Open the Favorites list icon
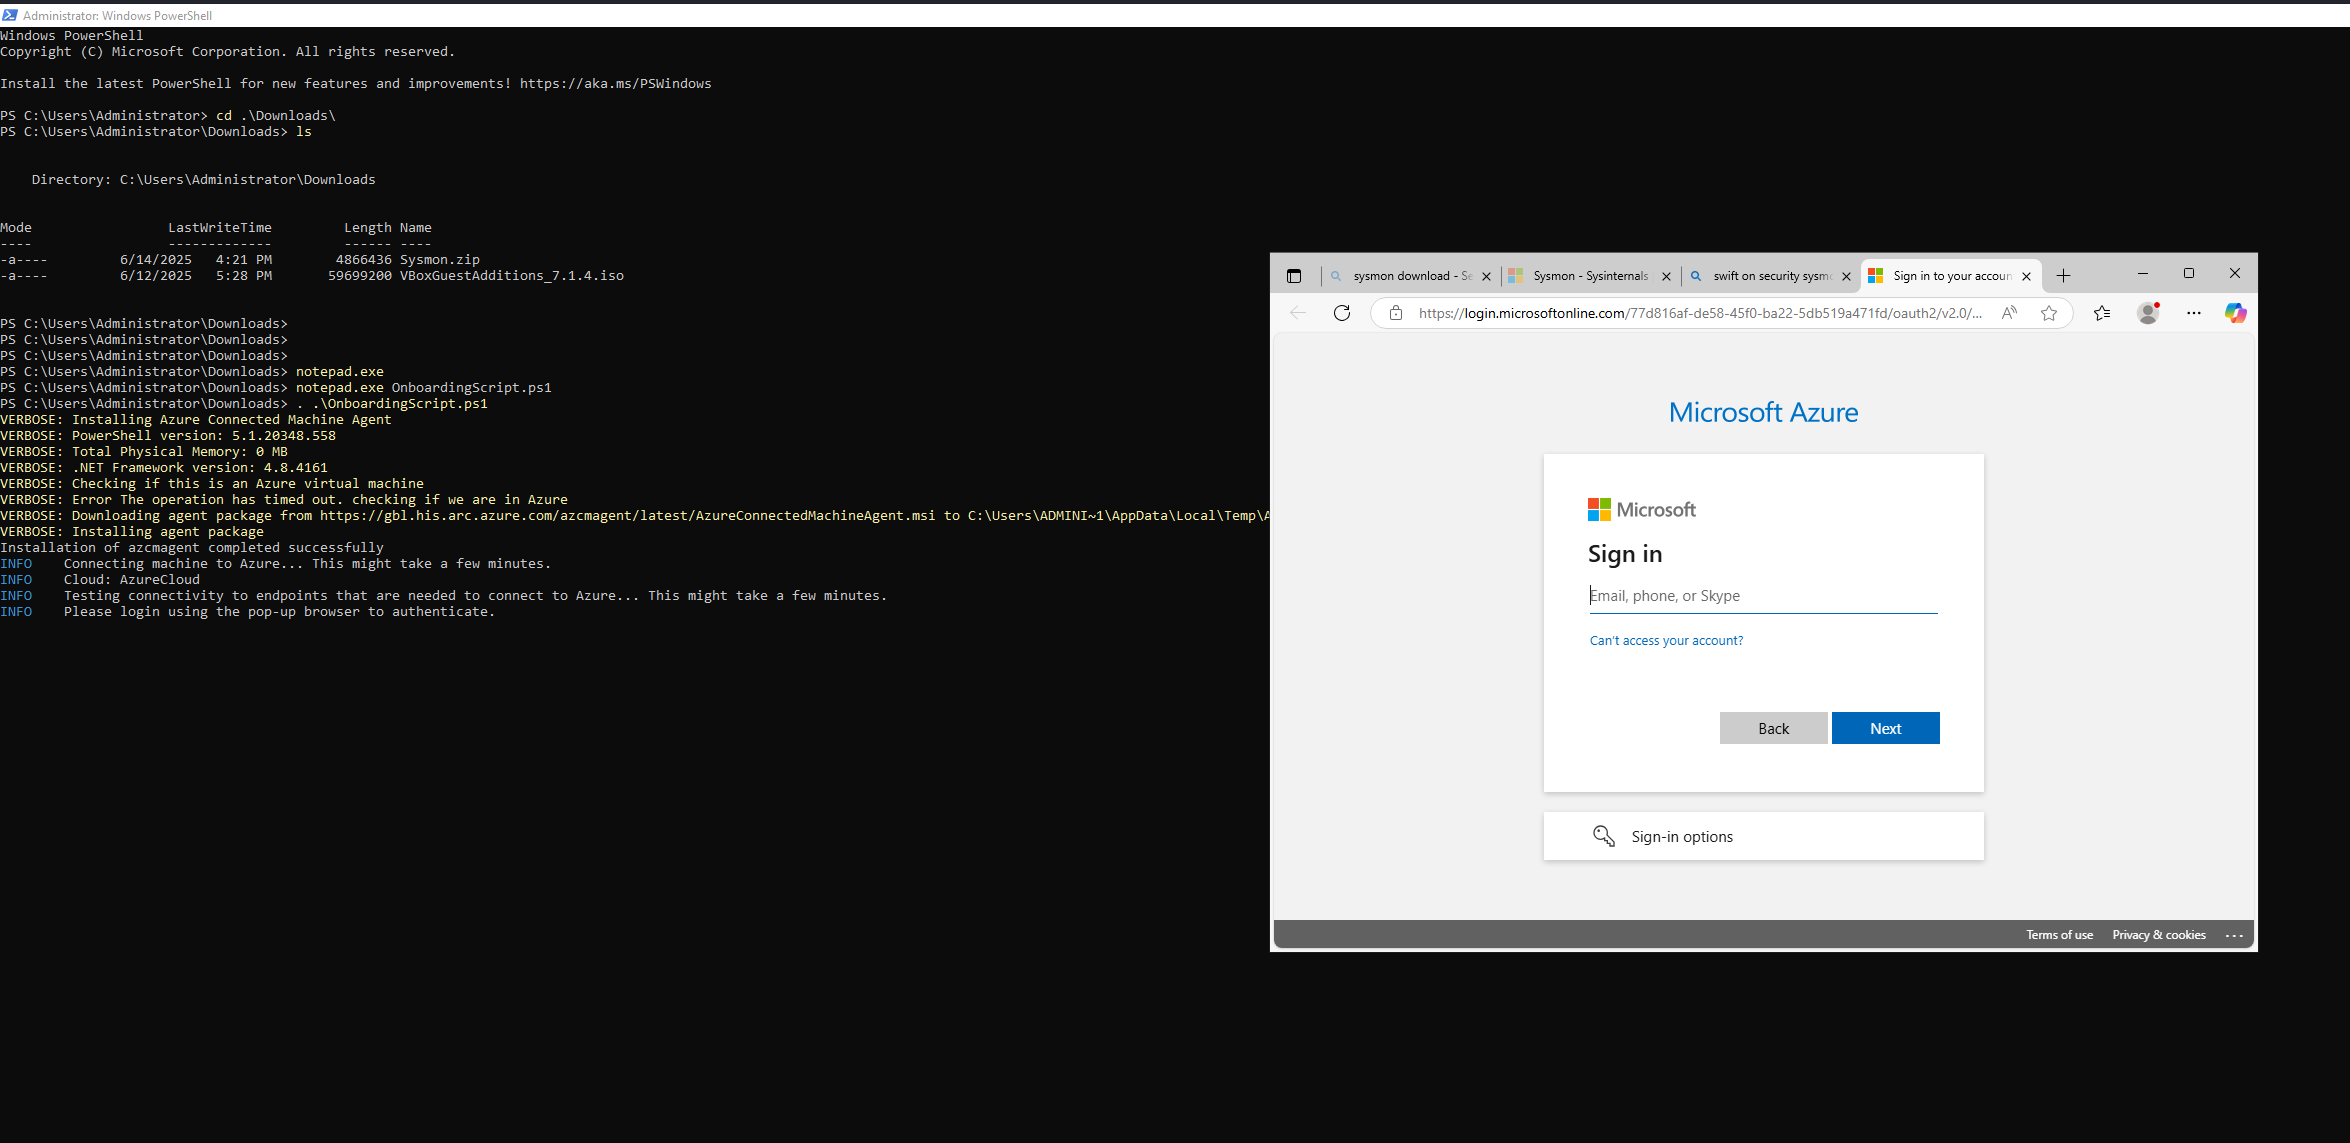The height and width of the screenshot is (1143, 2350). tap(2102, 313)
